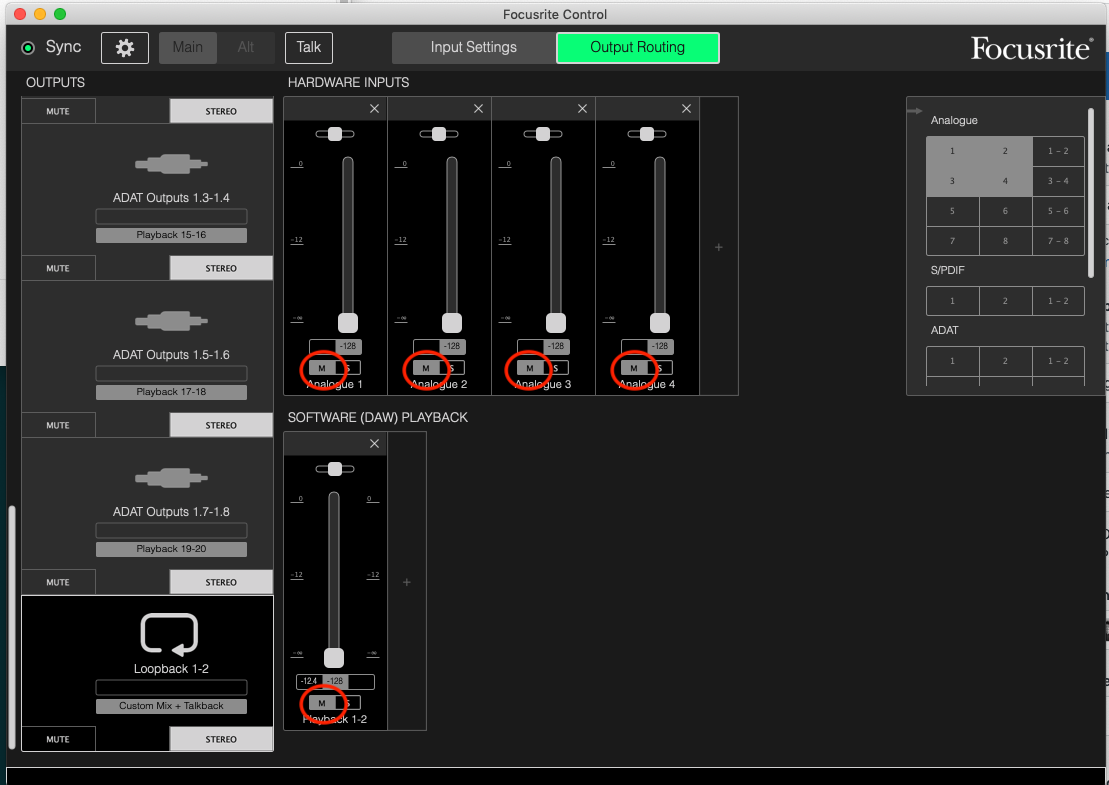The height and width of the screenshot is (785, 1109).
Task: Select Analogue input 6 in the picker
Action: (x=1005, y=211)
